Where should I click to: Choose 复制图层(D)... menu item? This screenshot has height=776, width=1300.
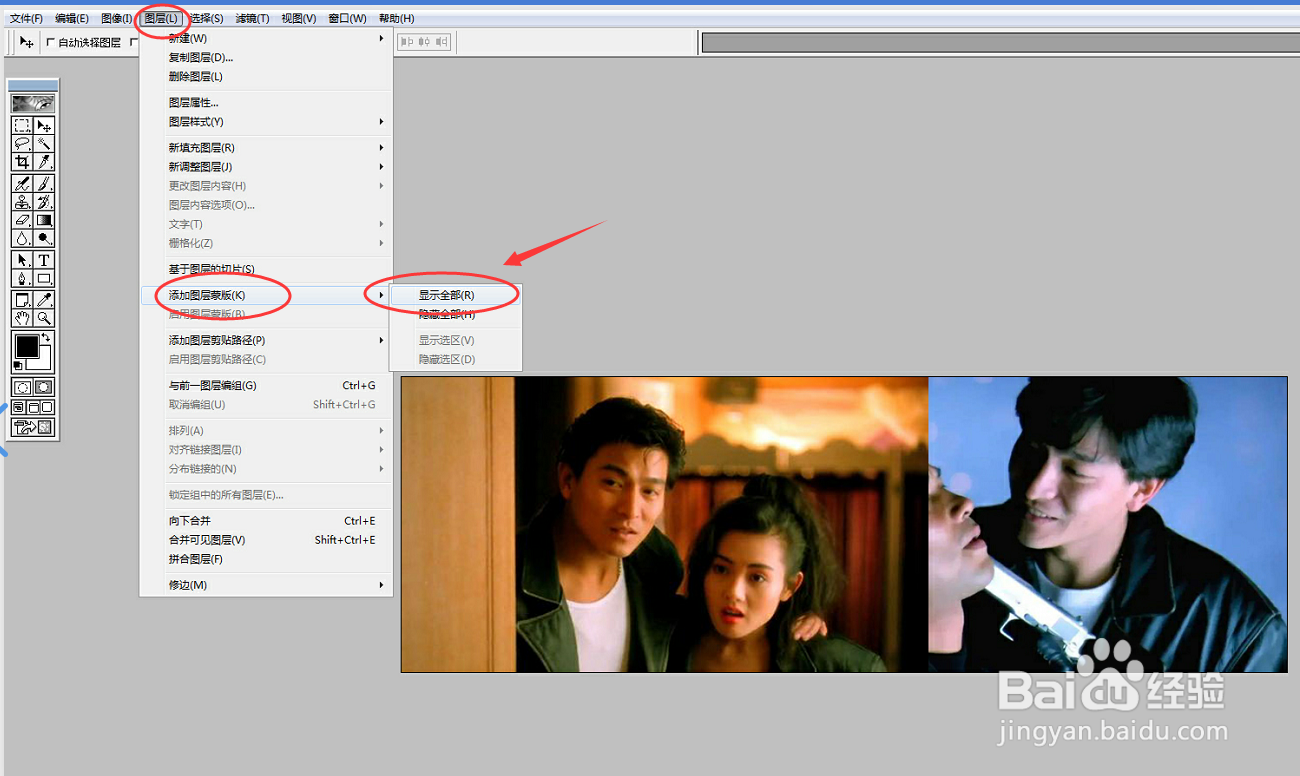click(x=266, y=58)
